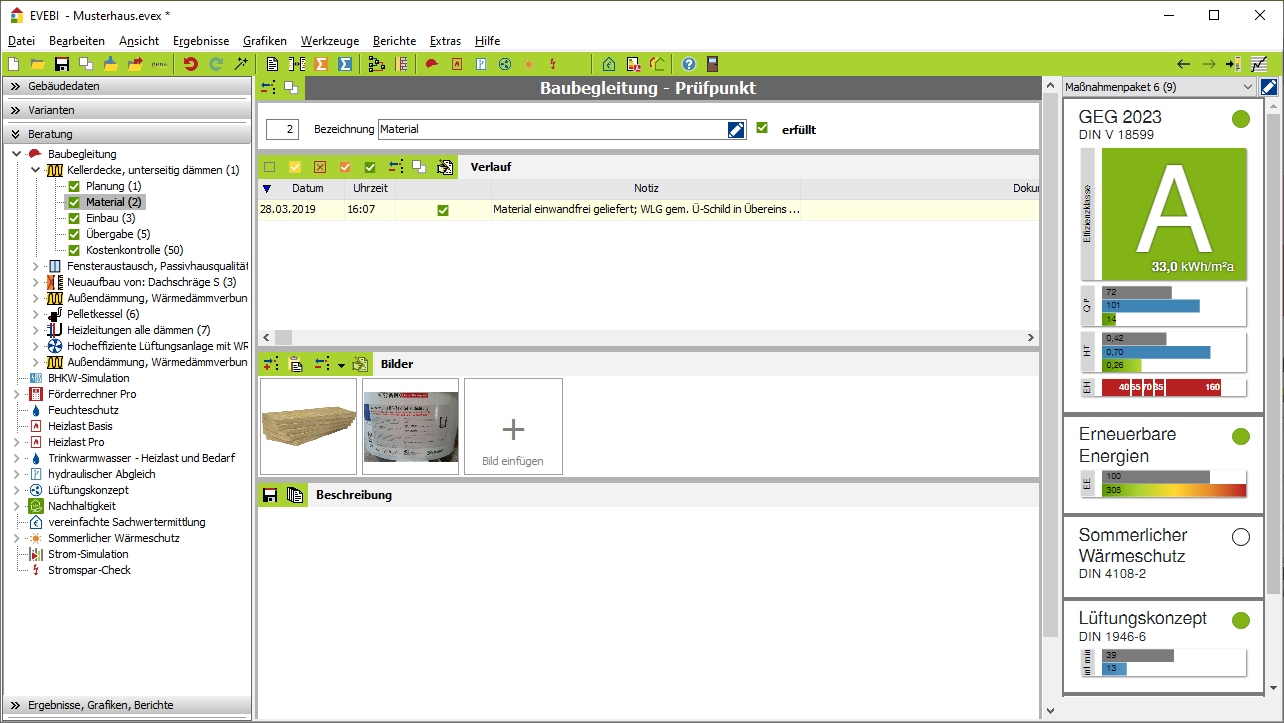Screen dimensions: 1284x723
Task: Toggle the Kostenkontrolle (50) checkbox in tree
Action: (74, 250)
